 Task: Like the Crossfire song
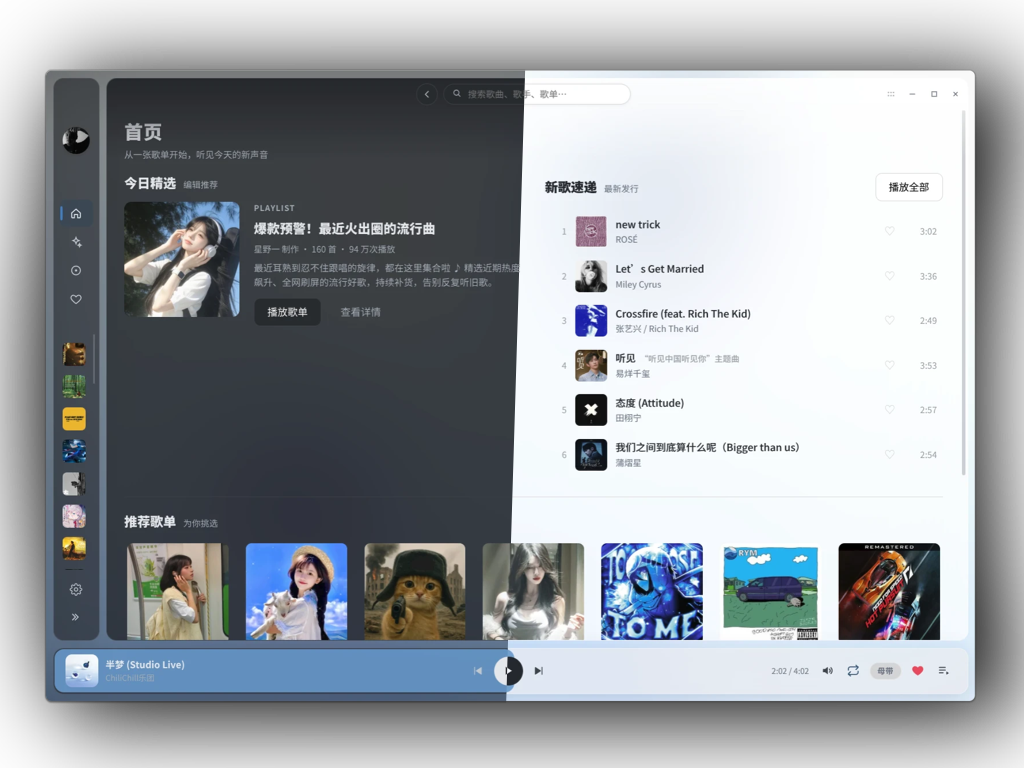[x=889, y=320]
